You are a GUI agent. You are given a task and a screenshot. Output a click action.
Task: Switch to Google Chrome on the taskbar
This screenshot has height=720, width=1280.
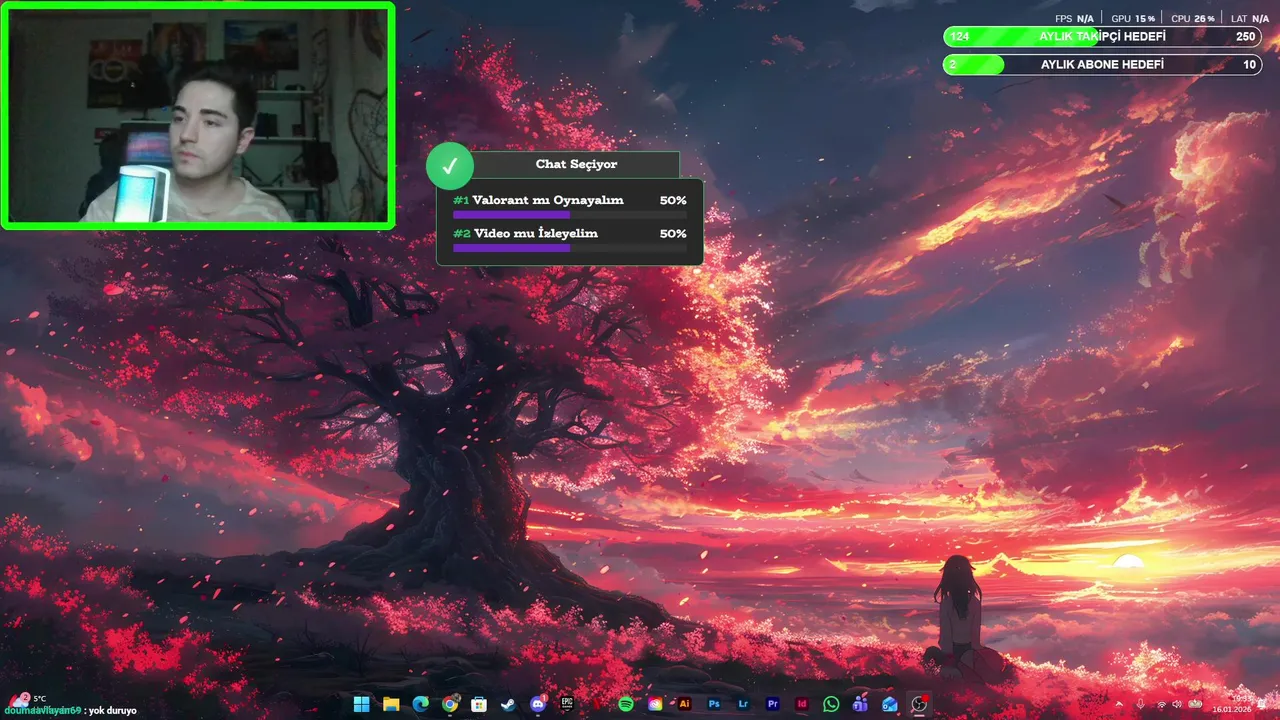tap(450, 704)
